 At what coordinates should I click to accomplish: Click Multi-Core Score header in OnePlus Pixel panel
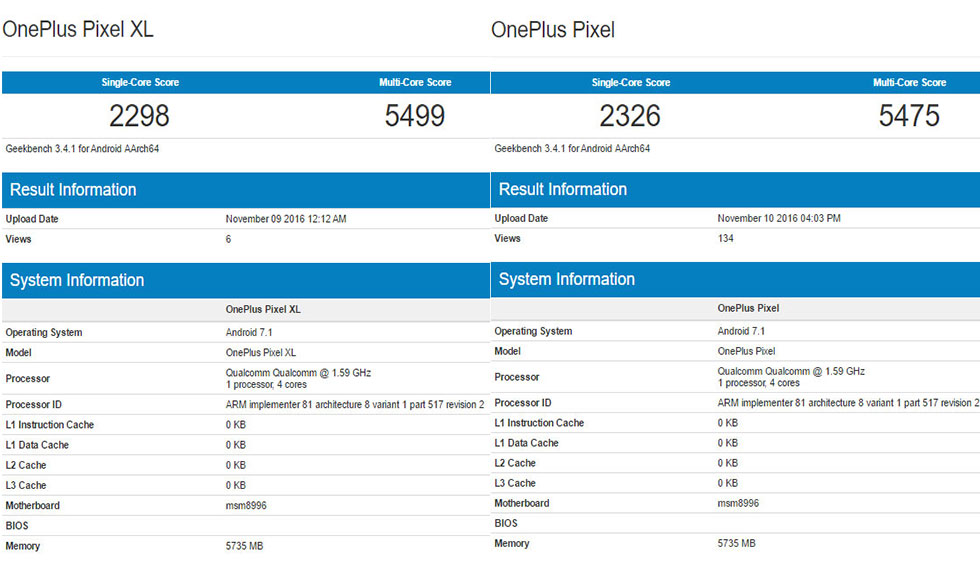pyautogui.click(x=909, y=82)
